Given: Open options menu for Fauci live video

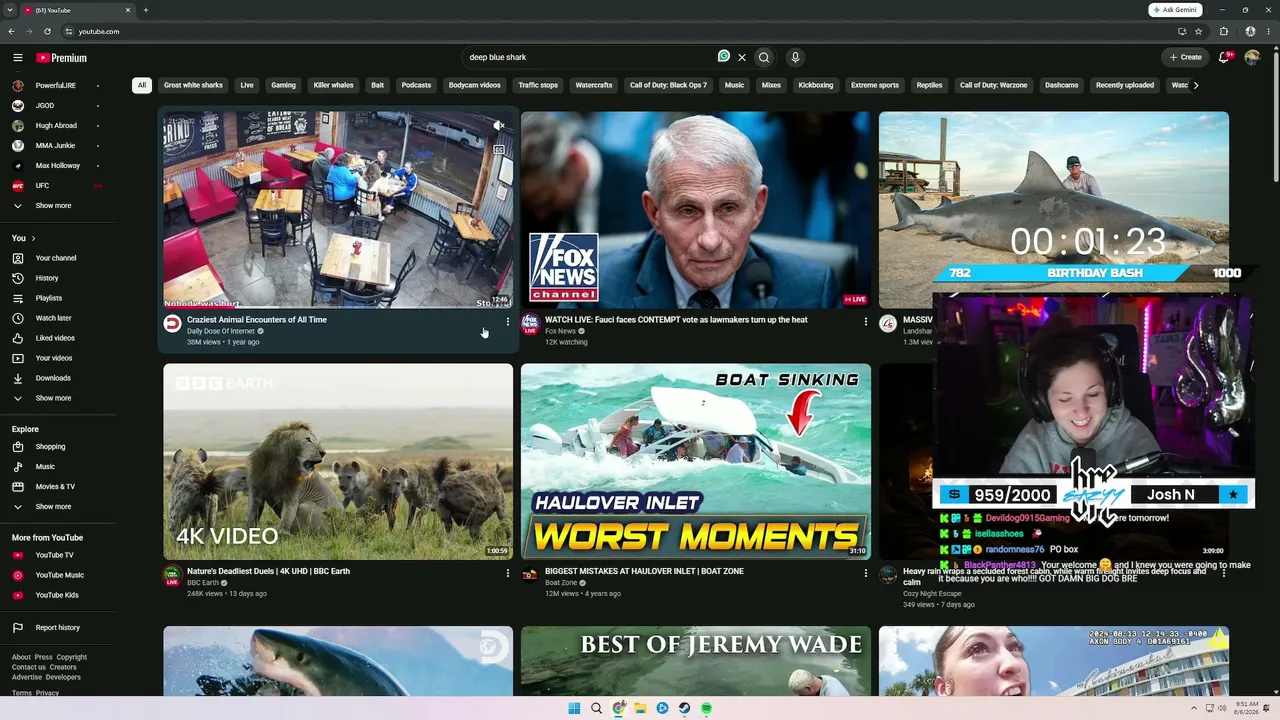Looking at the screenshot, I should click(866, 322).
